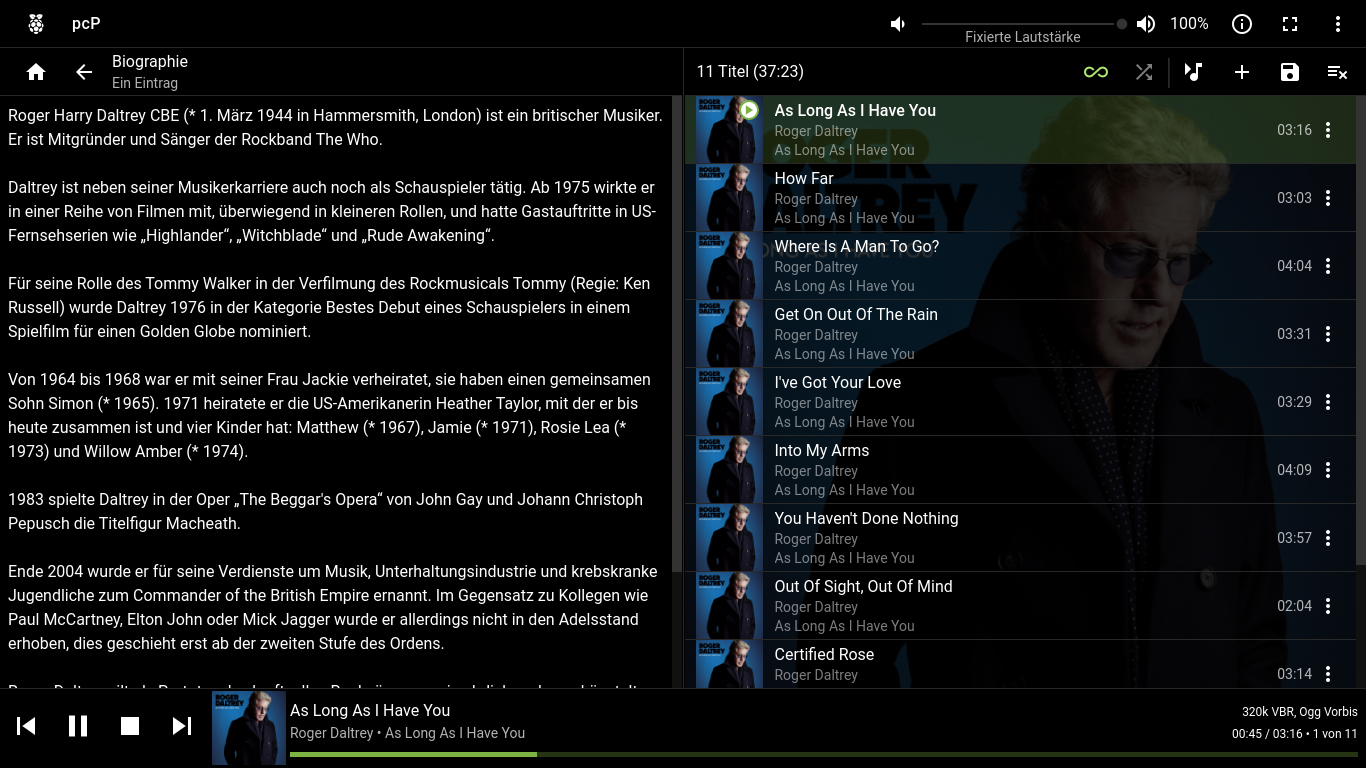Open menu for Where Is A Man To Go?
The width and height of the screenshot is (1366, 768).
tap(1328, 266)
